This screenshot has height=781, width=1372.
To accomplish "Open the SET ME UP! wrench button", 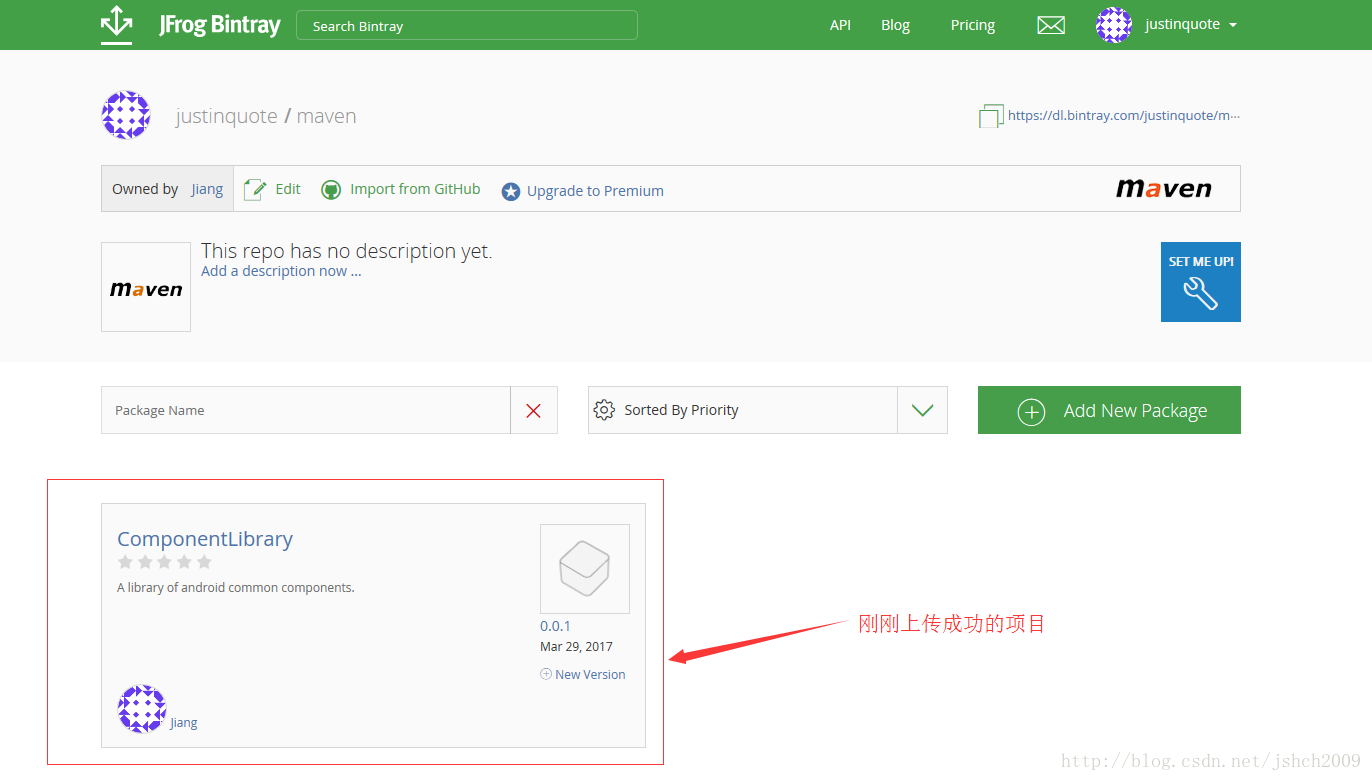I will click(1201, 282).
